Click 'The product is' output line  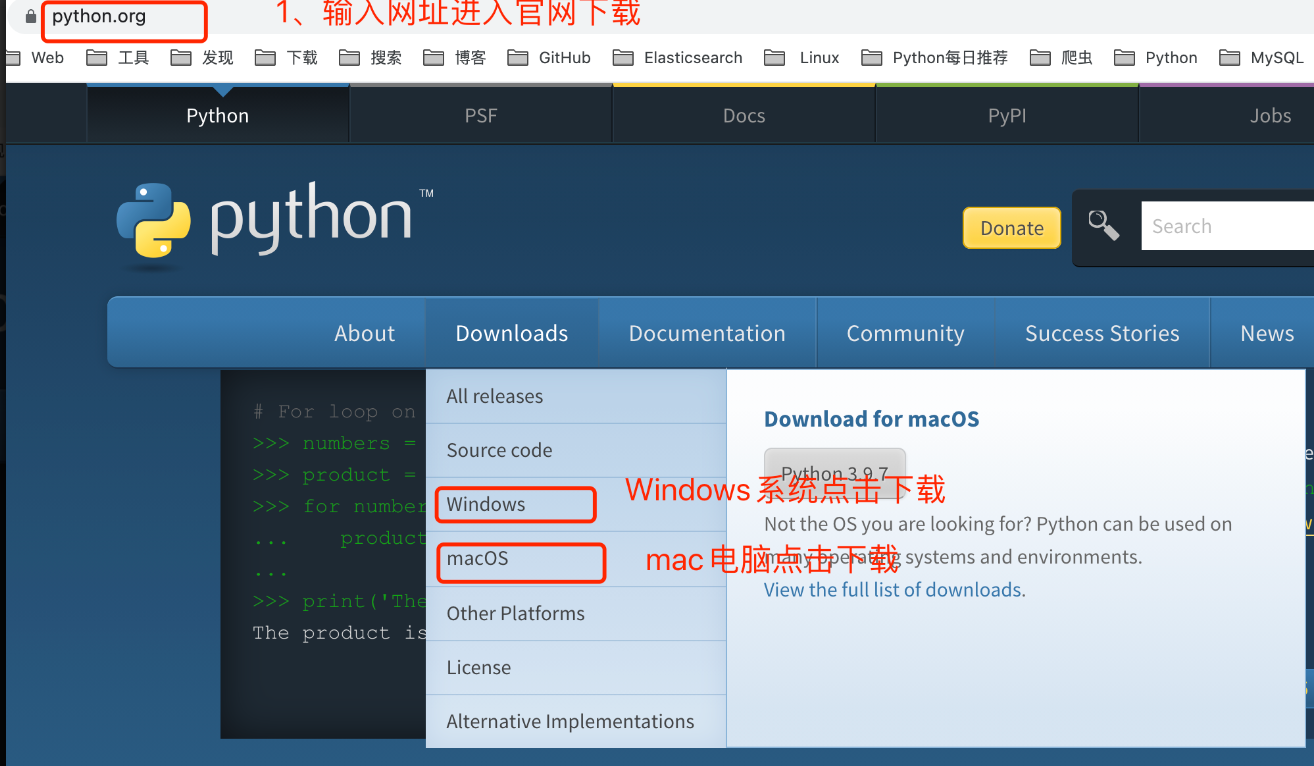[x=339, y=633]
